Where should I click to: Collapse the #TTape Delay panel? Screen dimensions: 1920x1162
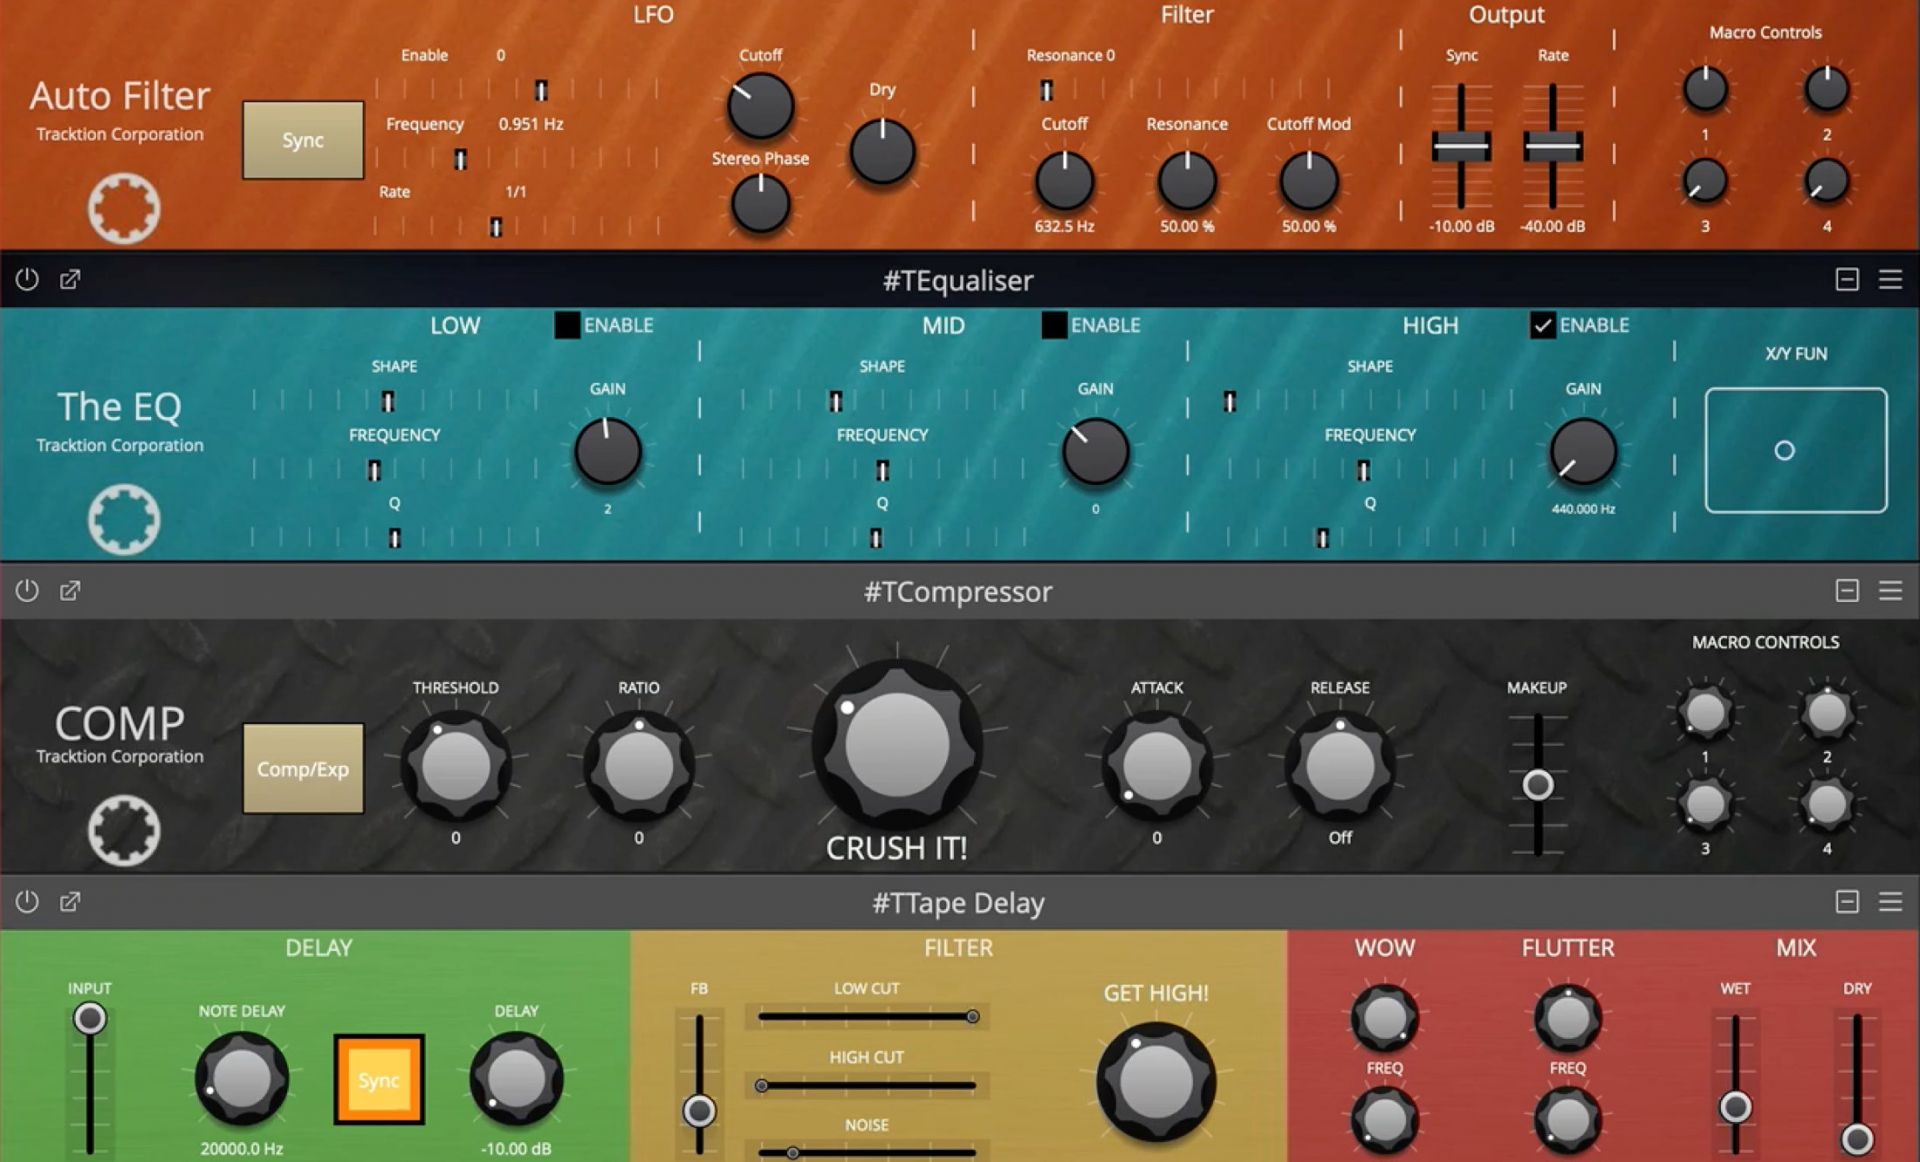pyautogui.click(x=1847, y=901)
